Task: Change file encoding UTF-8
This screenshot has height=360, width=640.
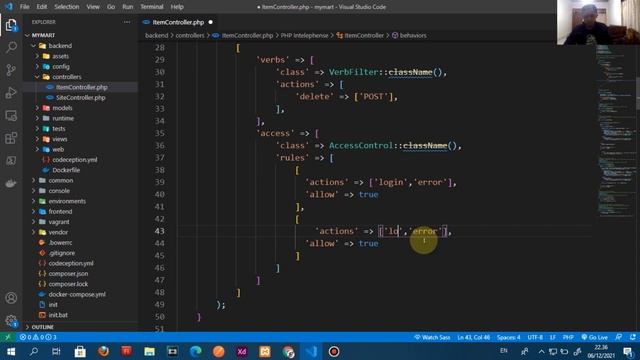Action: pyautogui.click(x=535, y=337)
